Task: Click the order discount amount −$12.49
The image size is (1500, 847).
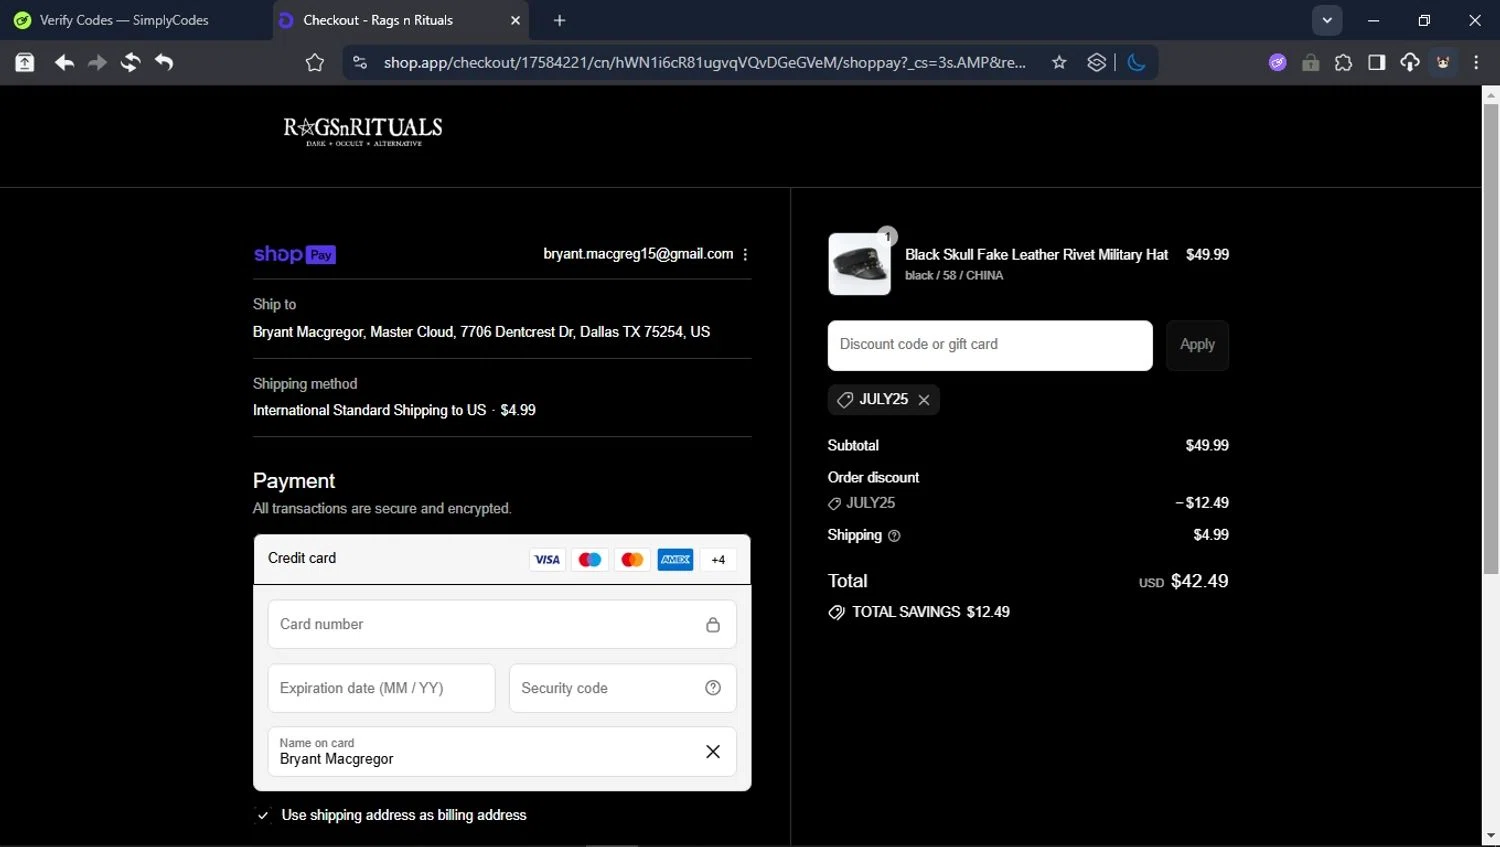Action: [1202, 503]
